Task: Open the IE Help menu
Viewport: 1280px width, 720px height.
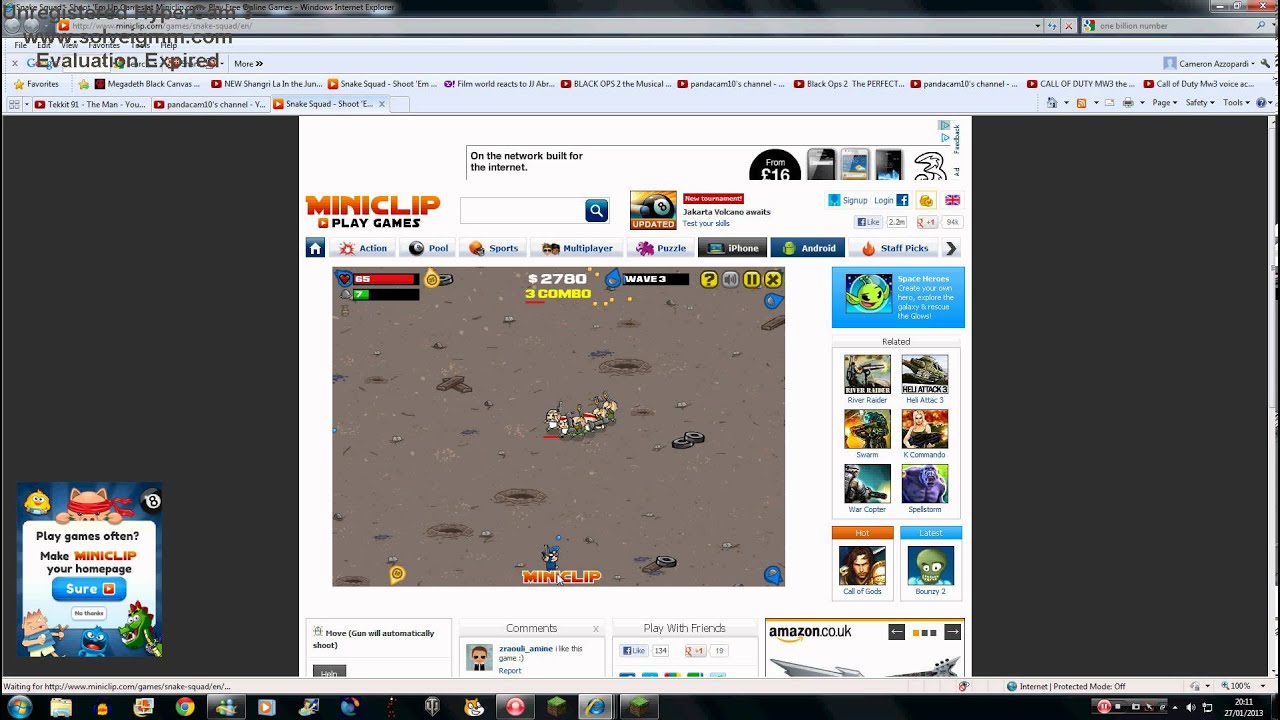Action: (x=169, y=45)
